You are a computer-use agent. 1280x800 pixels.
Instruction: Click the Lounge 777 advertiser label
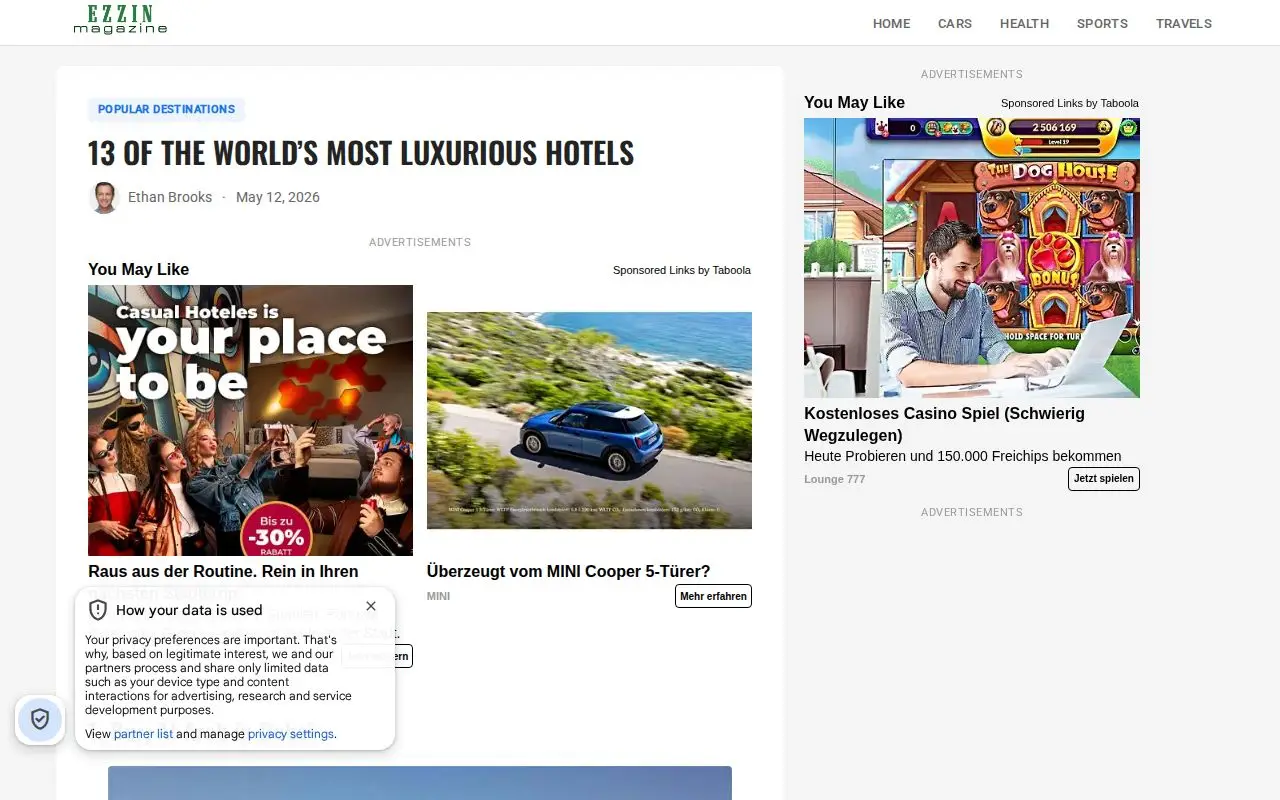pos(834,479)
